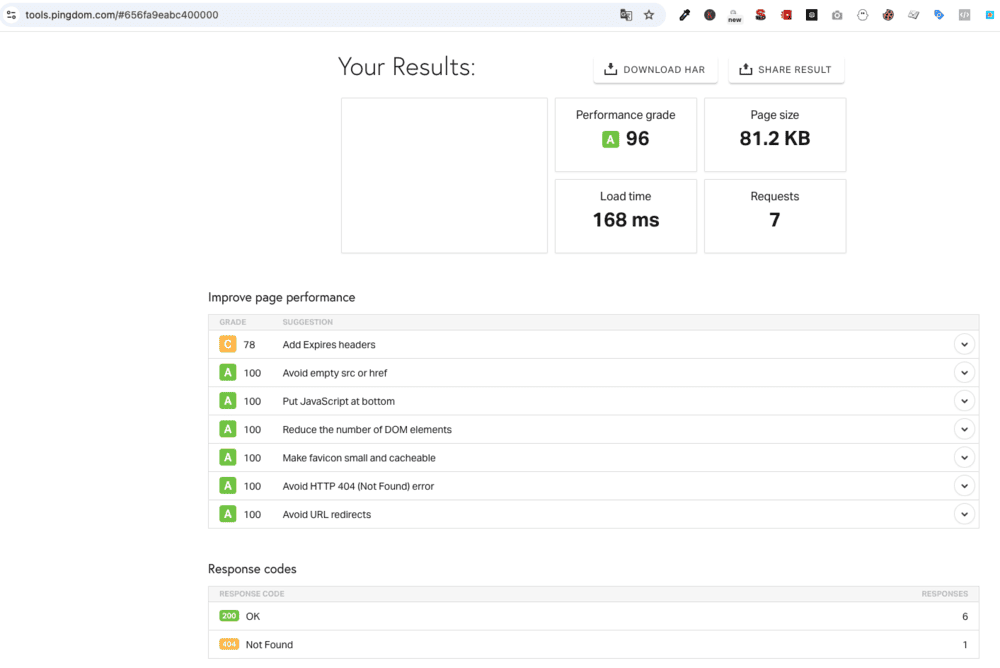Expand Avoid empty src or href row
This screenshot has height=668, width=1000.
pos(964,373)
